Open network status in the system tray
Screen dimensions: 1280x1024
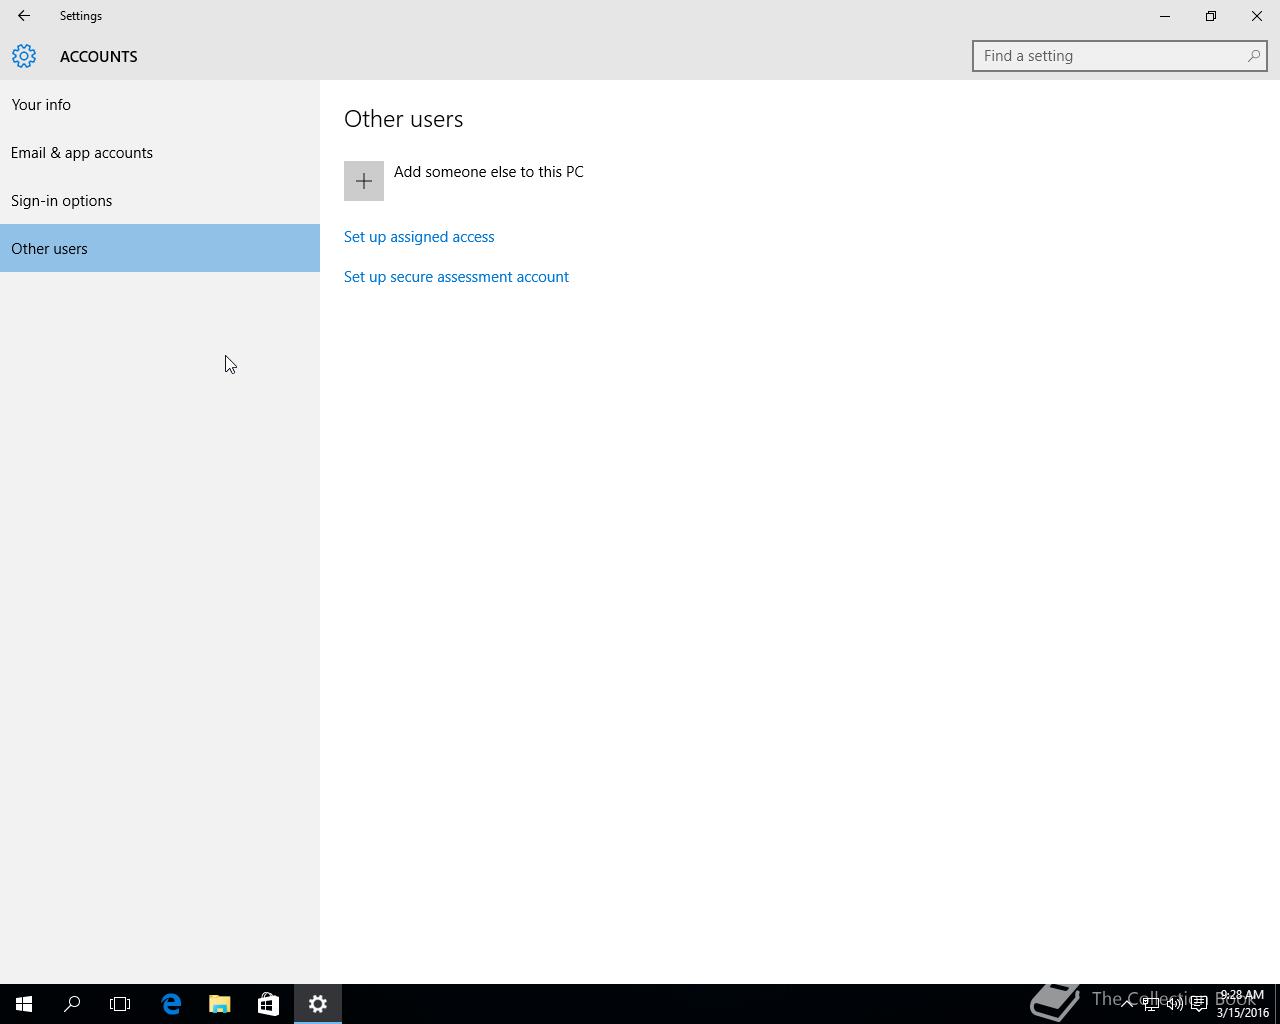[1151, 1004]
